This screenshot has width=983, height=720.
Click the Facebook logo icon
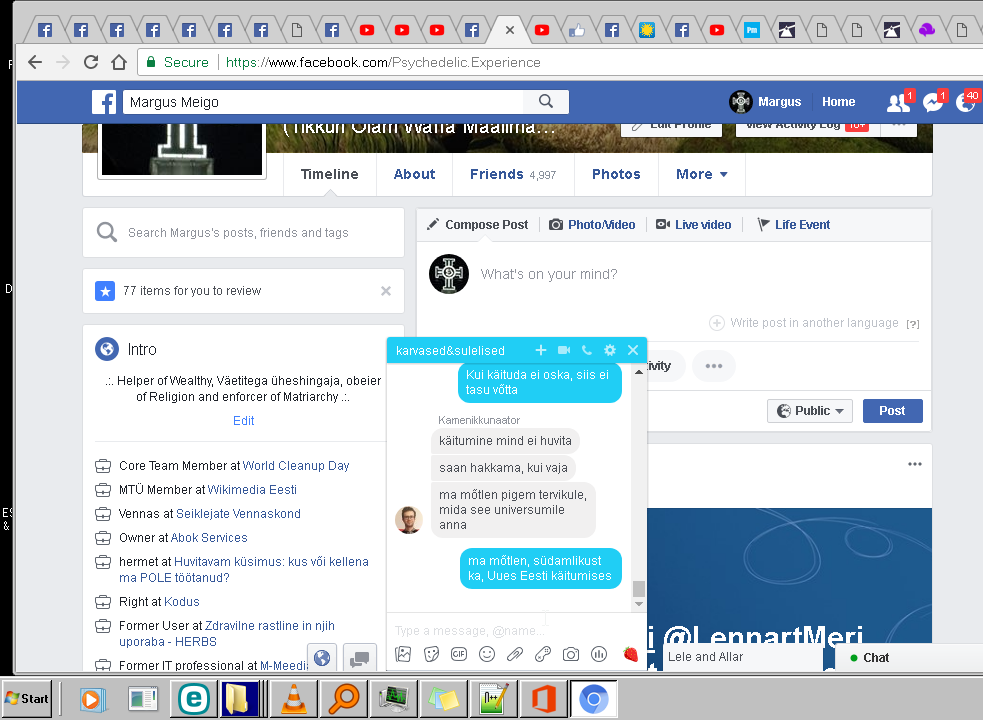tap(104, 102)
